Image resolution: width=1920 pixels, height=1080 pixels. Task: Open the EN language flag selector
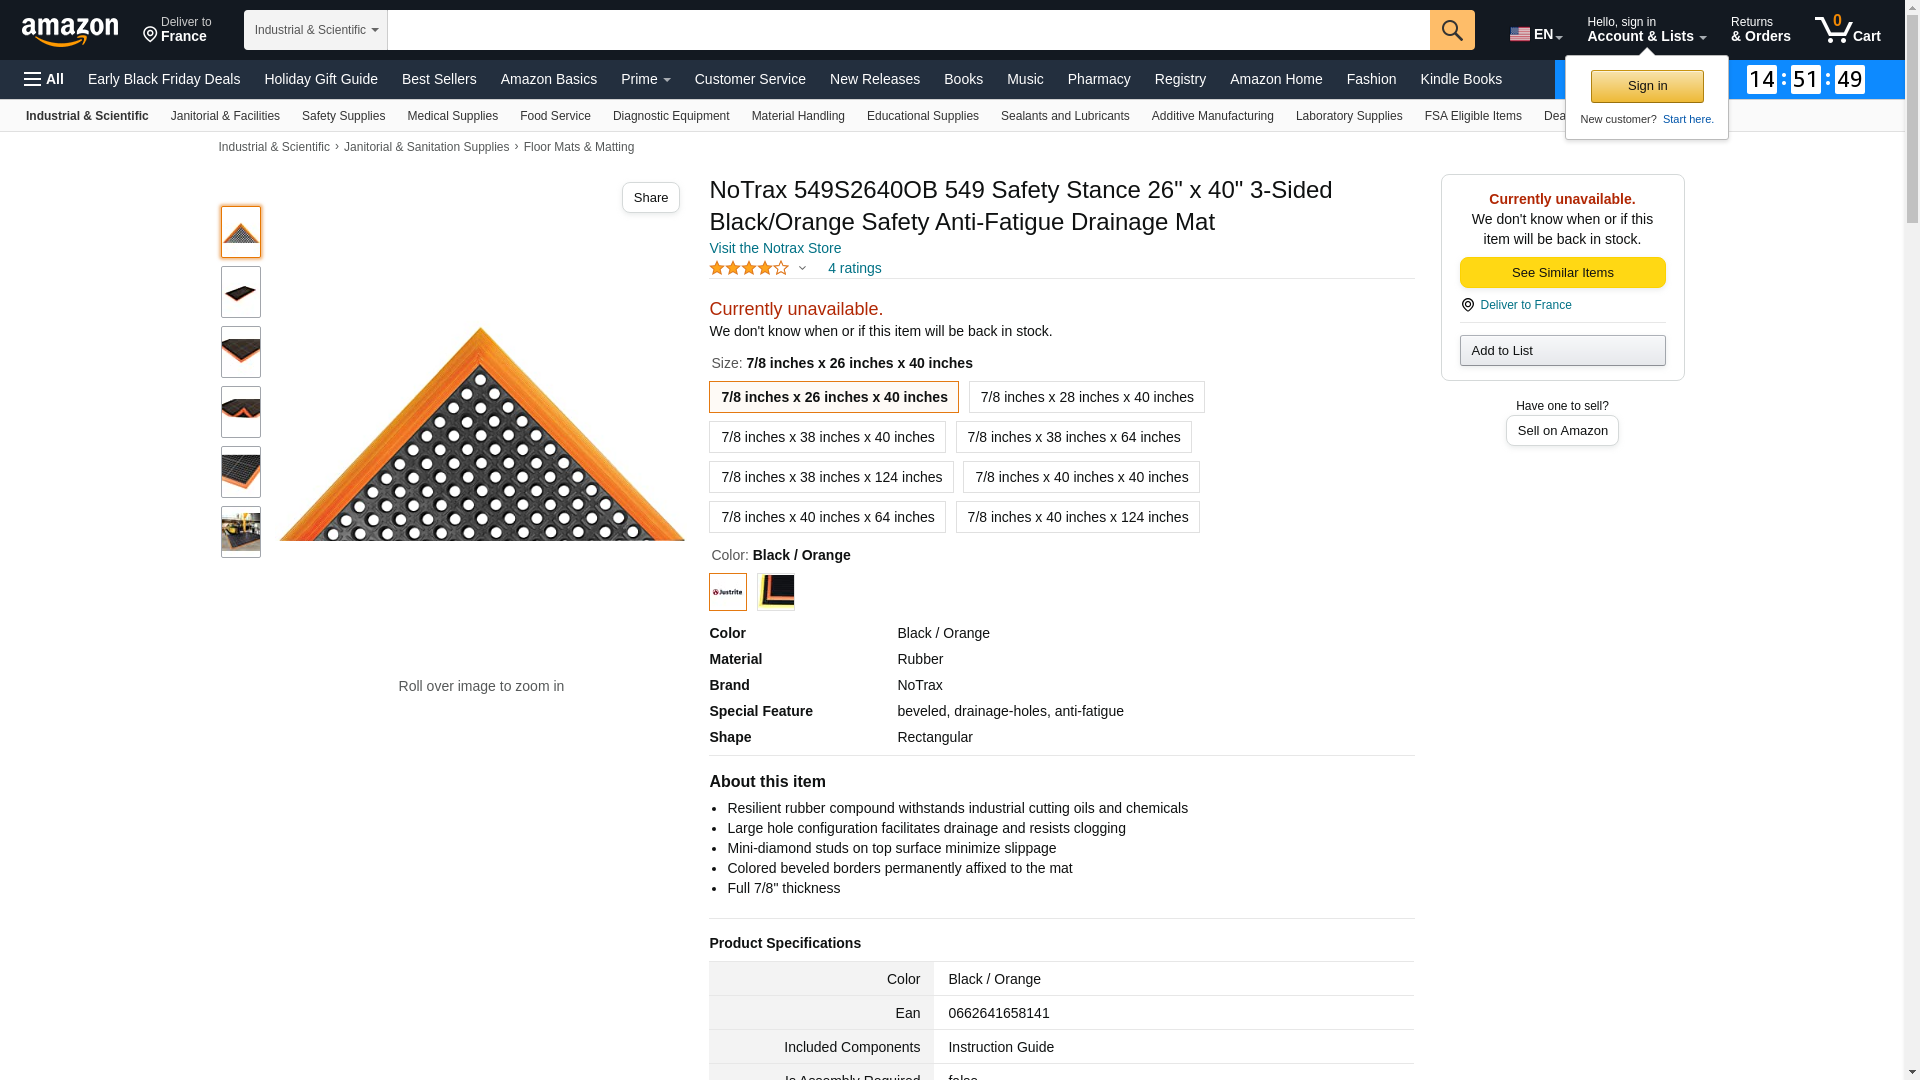pos(1535,34)
